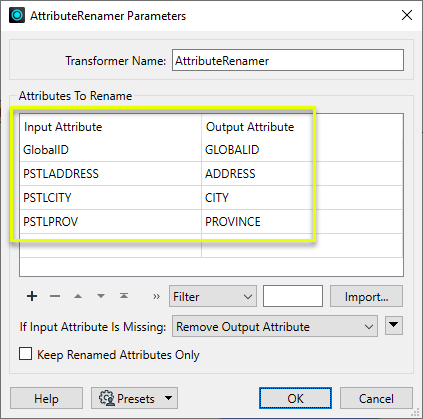Expand the black arrow menu beside Remove Output Attribute
This screenshot has height=419, width=423.
point(394,325)
